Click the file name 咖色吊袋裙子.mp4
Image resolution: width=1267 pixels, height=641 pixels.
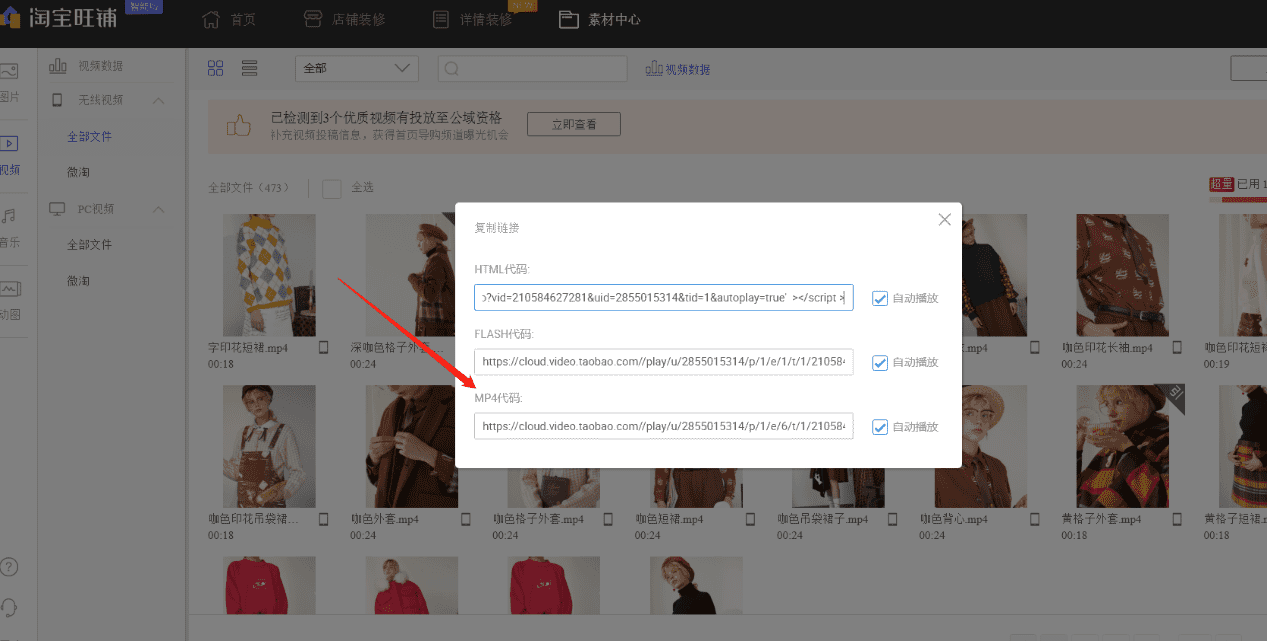pos(824,520)
